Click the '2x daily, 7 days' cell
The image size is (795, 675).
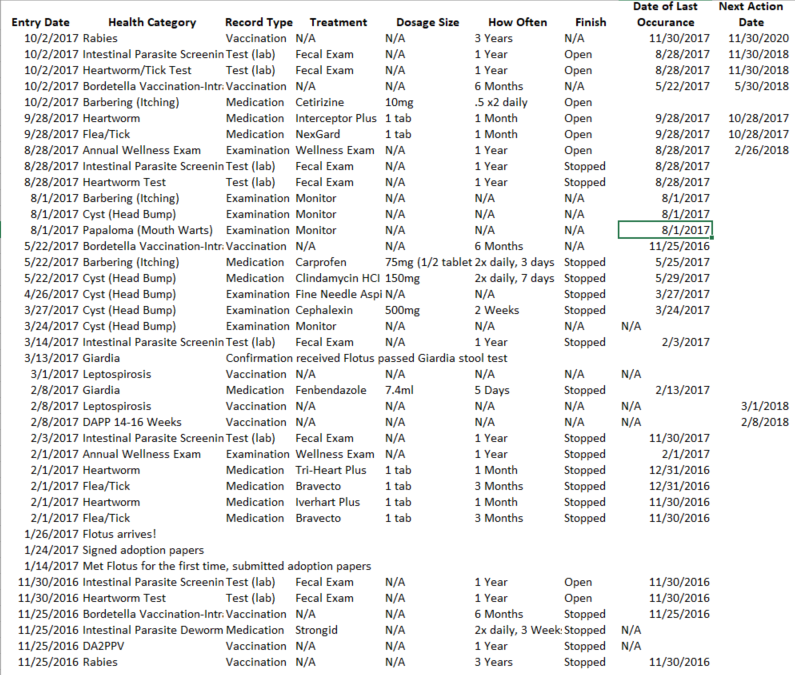514,278
